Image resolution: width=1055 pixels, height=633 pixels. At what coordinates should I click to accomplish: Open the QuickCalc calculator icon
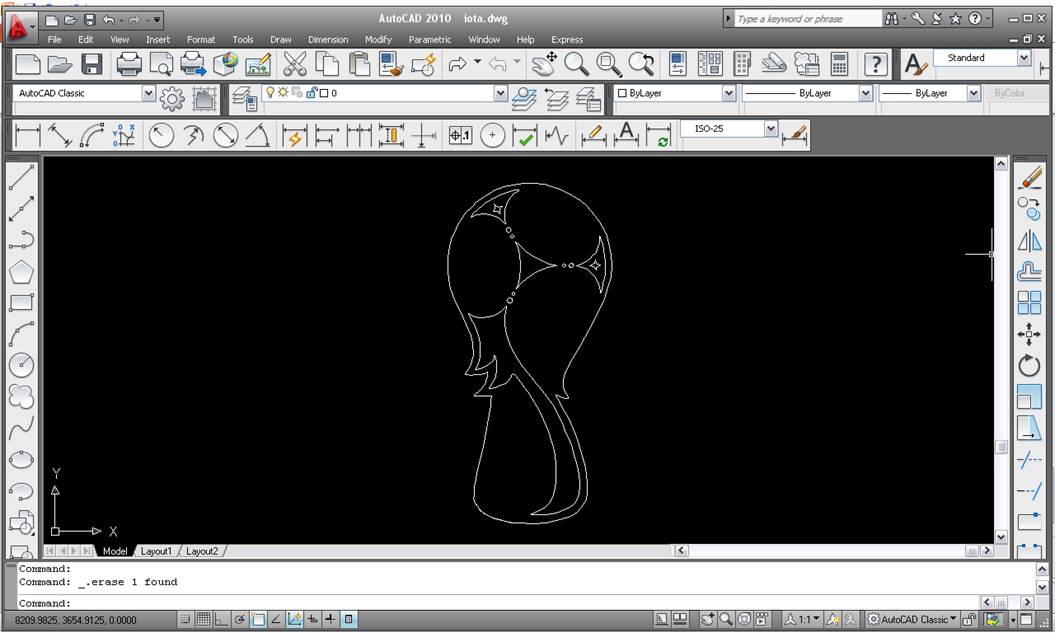840,65
